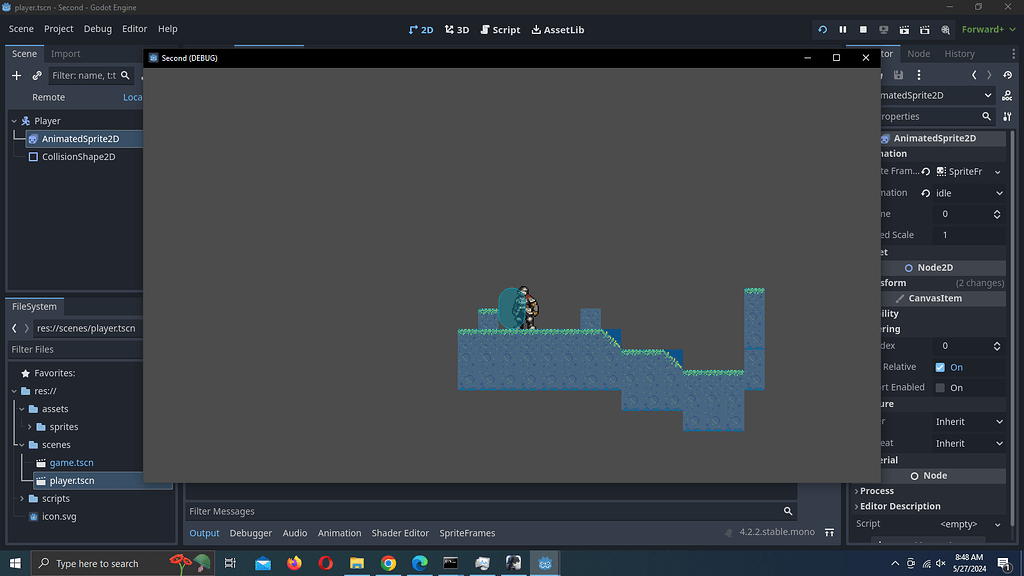This screenshot has width=1024, height=576.
Task: Switch to the Import dock tab
Action: 65,54
